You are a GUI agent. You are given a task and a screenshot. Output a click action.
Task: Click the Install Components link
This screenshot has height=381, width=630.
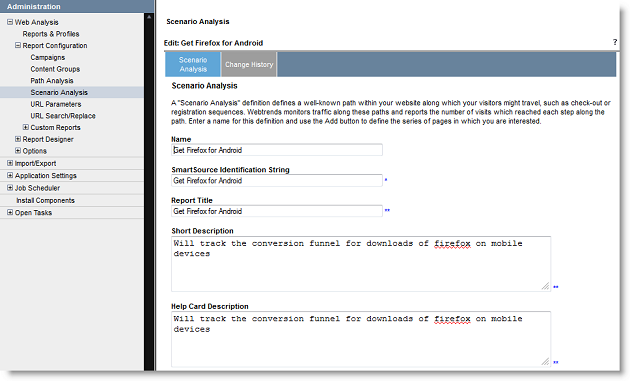point(45,200)
